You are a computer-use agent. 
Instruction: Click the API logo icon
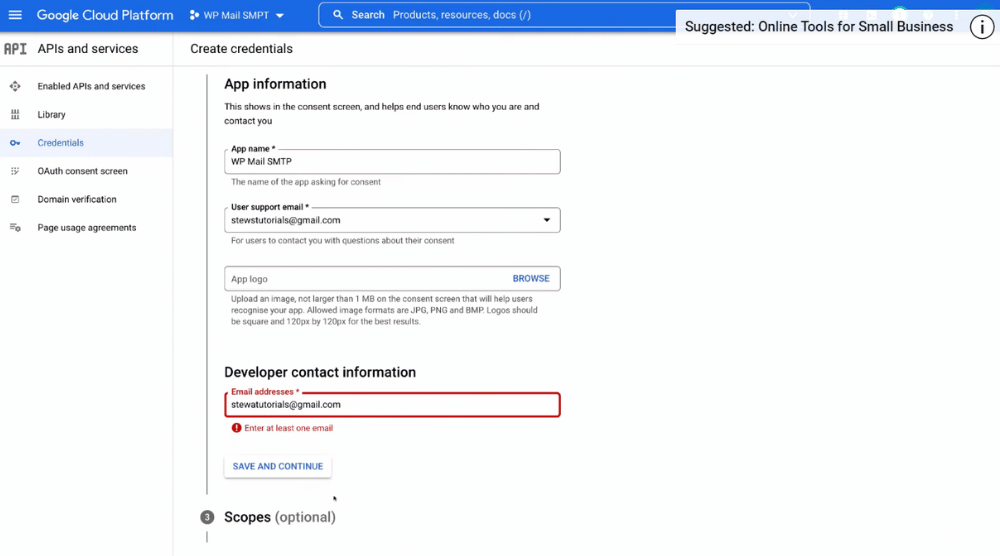click(15, 48)
